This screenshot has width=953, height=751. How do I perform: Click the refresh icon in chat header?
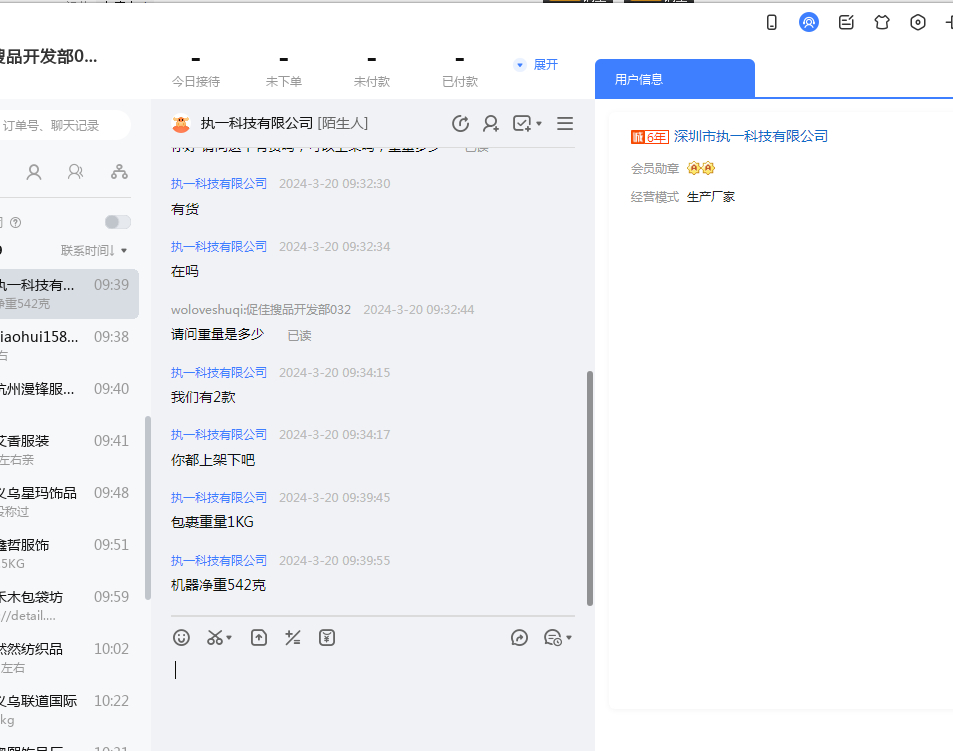pos(460,123)
